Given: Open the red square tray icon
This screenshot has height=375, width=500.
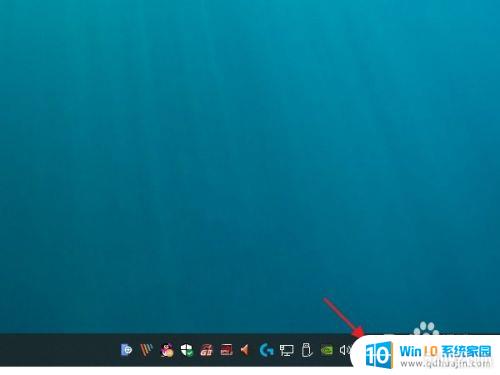Looking at the screenshot, I should 227,350.
